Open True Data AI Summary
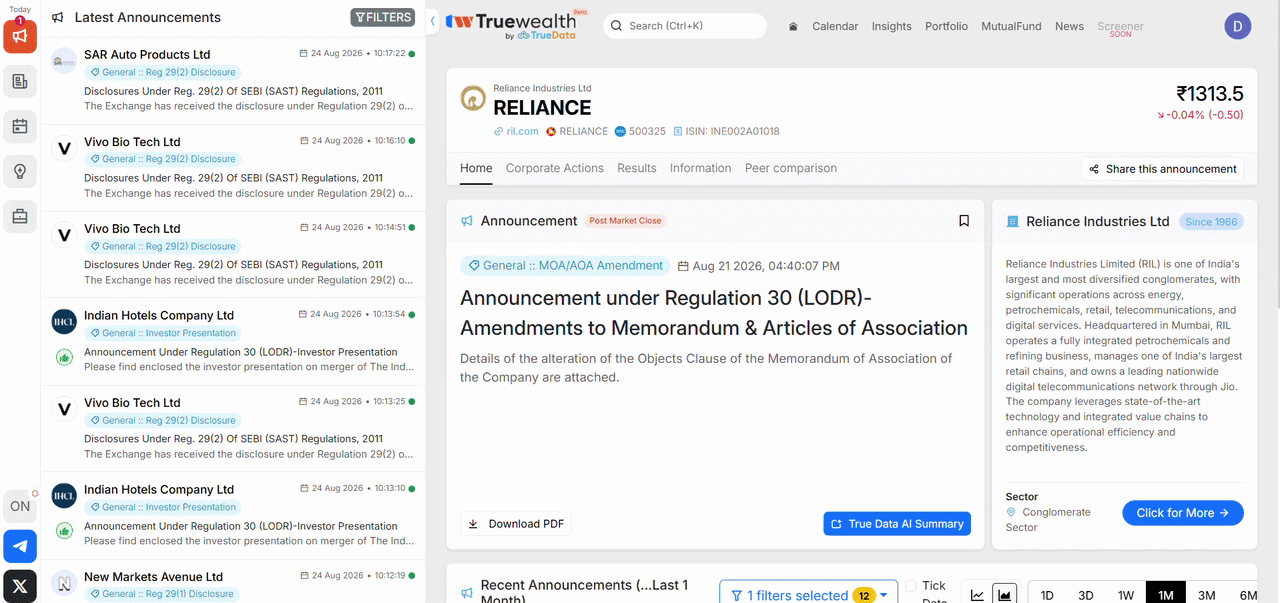The height and width of the screenshot is (603, 1280). point(897,524)
